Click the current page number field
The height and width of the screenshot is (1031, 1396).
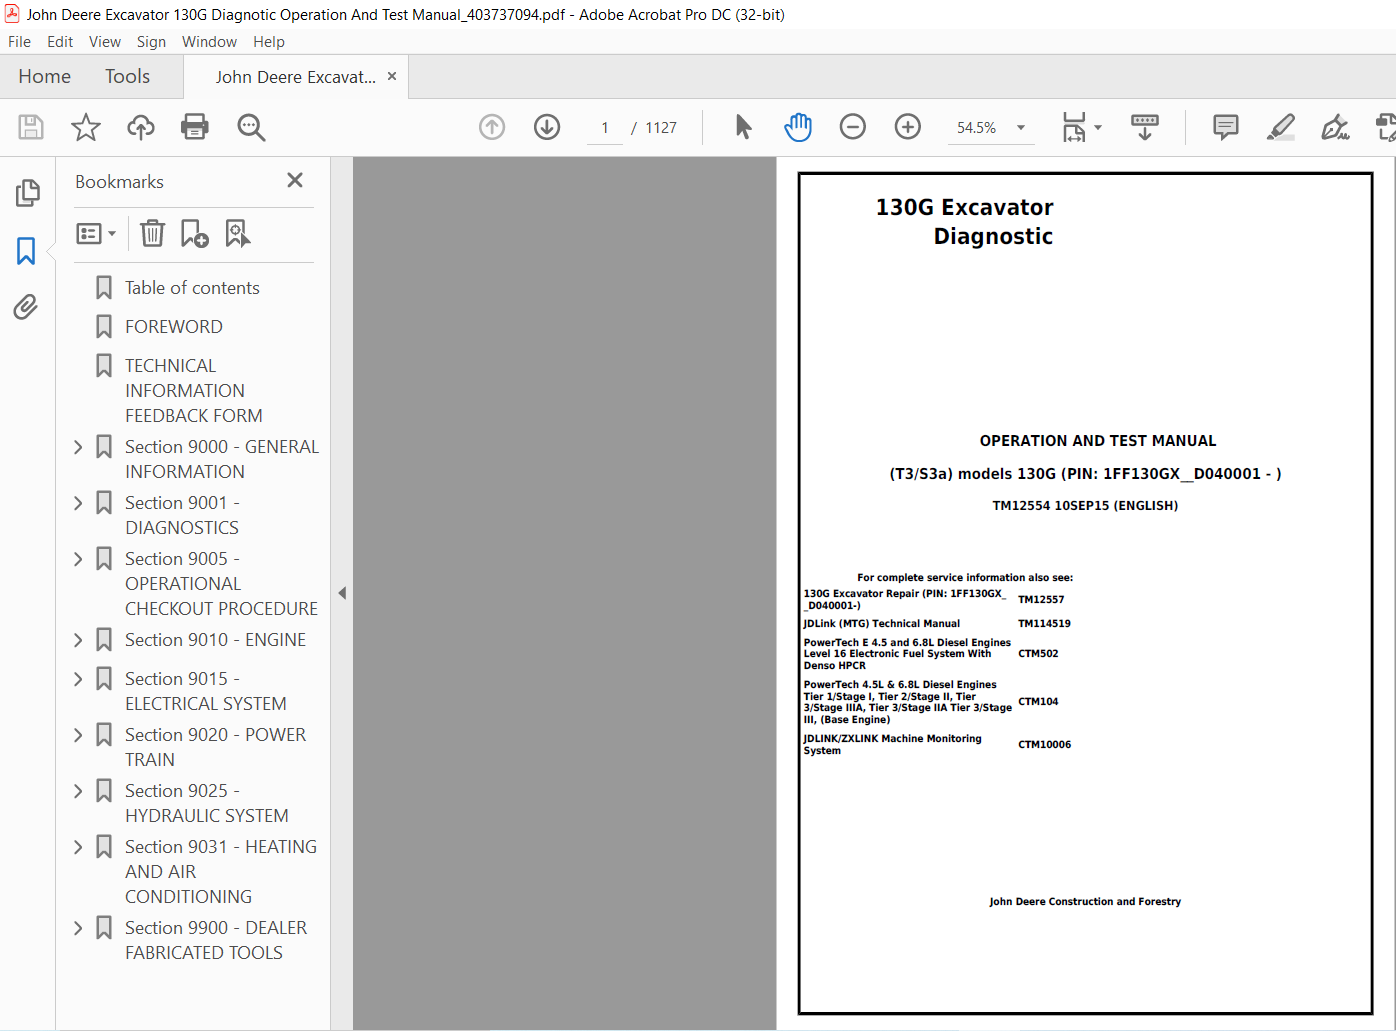tap(605, 128)
